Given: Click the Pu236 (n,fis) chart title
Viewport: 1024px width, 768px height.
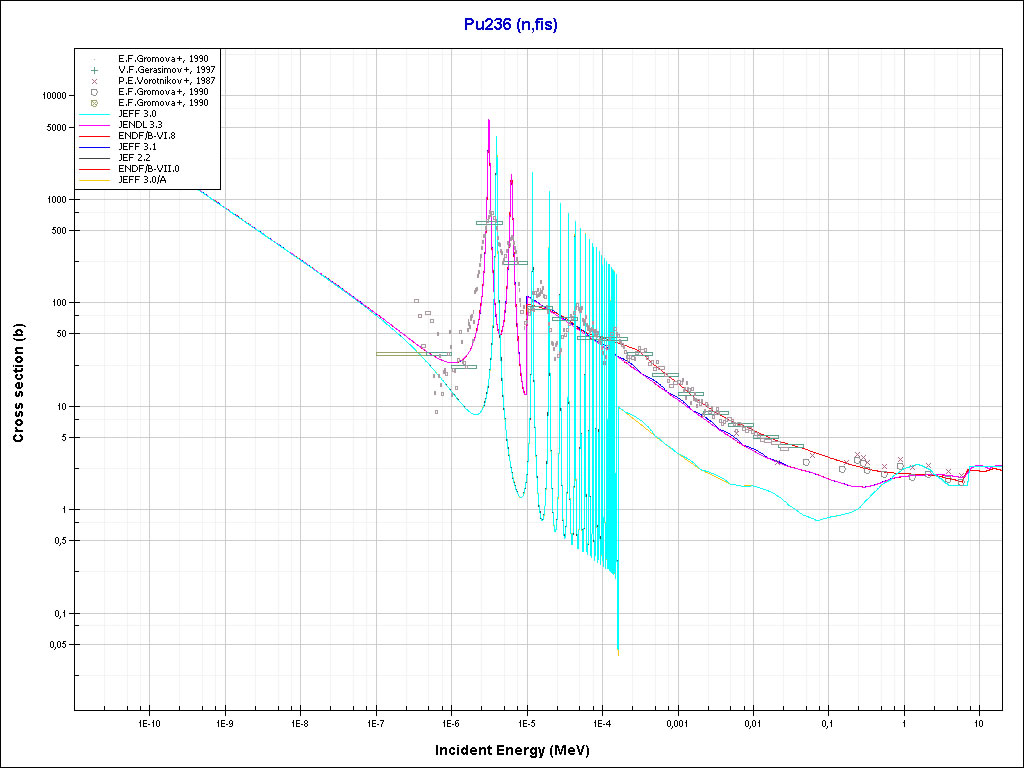Looking at the screenshot, I should point(511,25).
